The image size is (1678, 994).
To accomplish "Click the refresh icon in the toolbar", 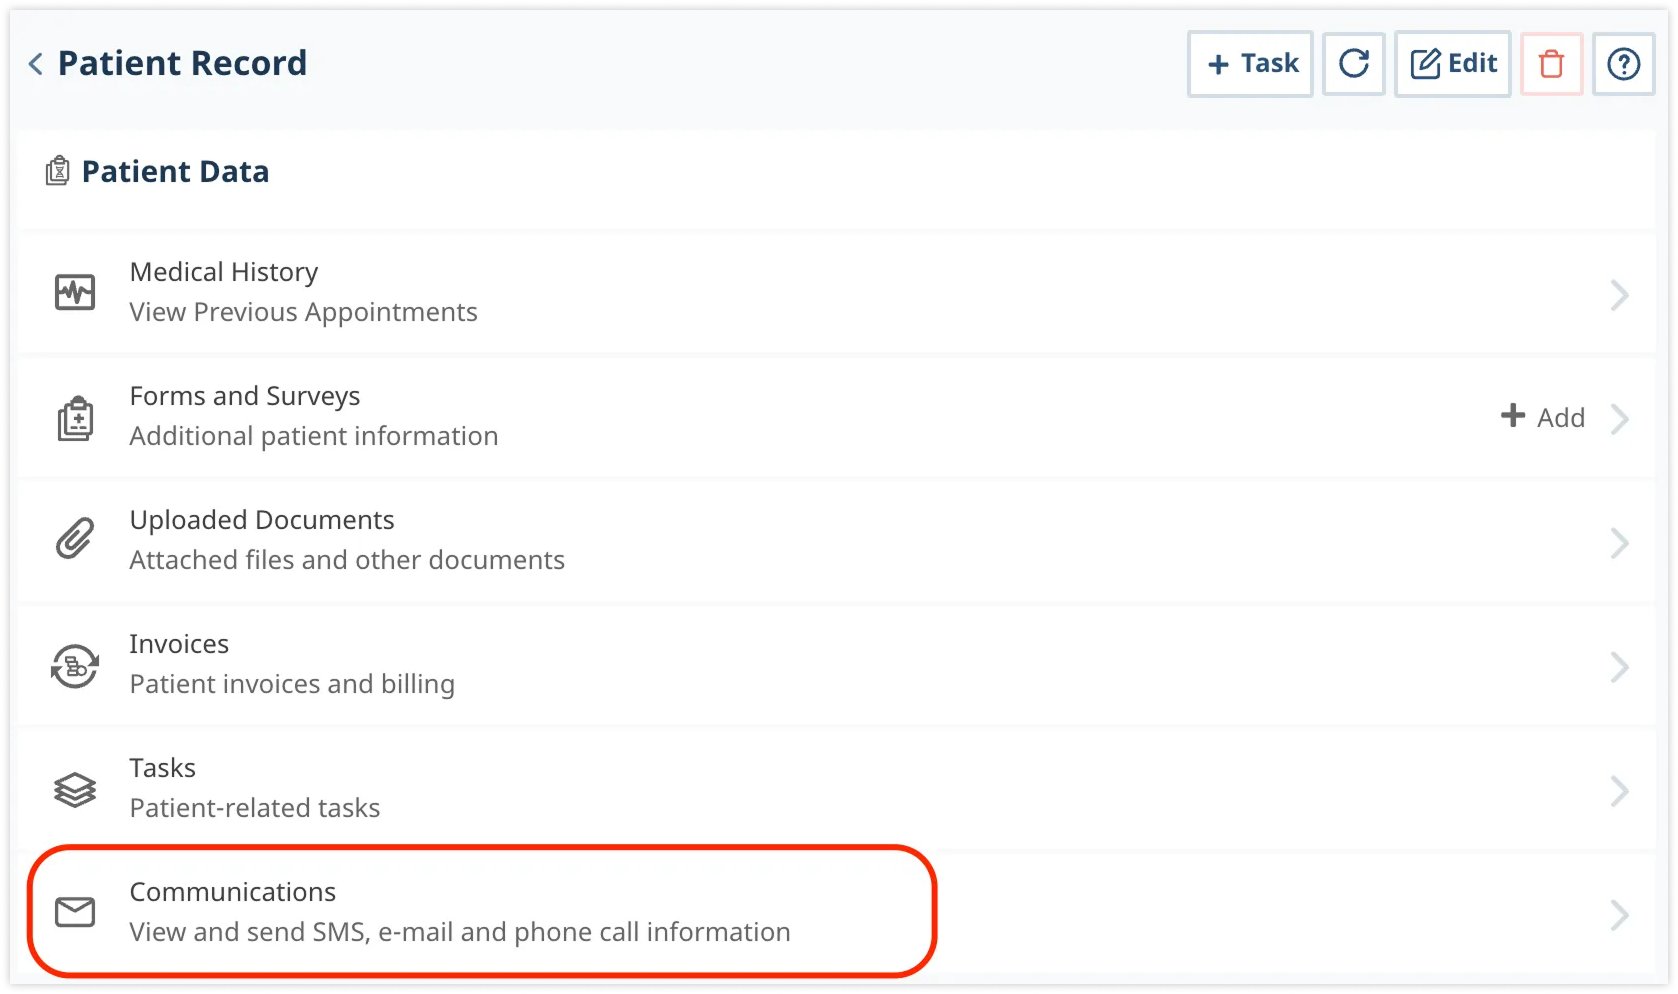I will tap(1353, 63).
